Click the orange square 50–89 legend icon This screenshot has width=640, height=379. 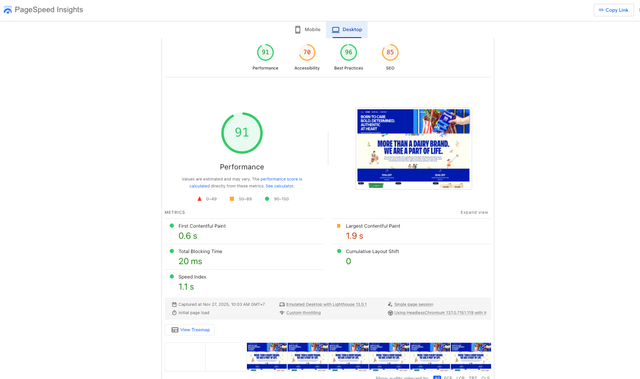coord(232,199)
